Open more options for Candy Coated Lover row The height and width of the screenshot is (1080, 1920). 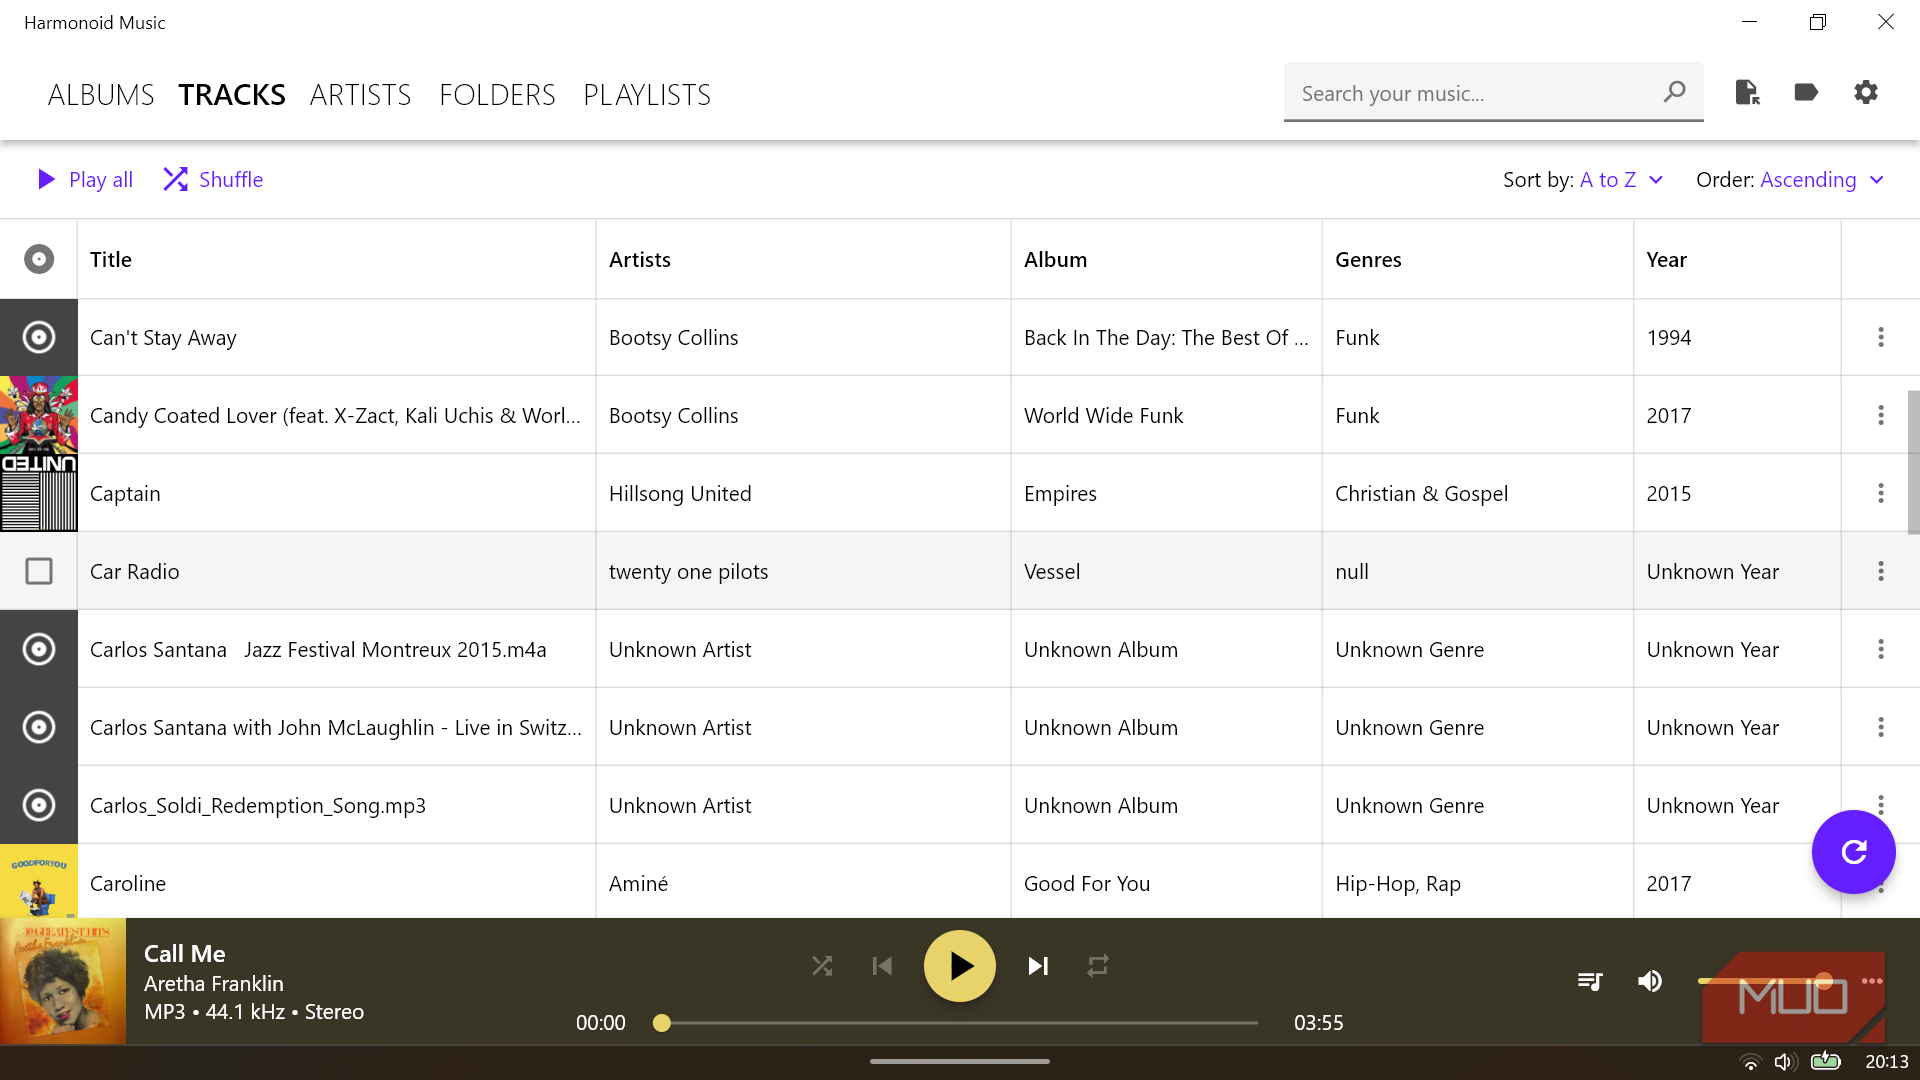click(1881, 415)
